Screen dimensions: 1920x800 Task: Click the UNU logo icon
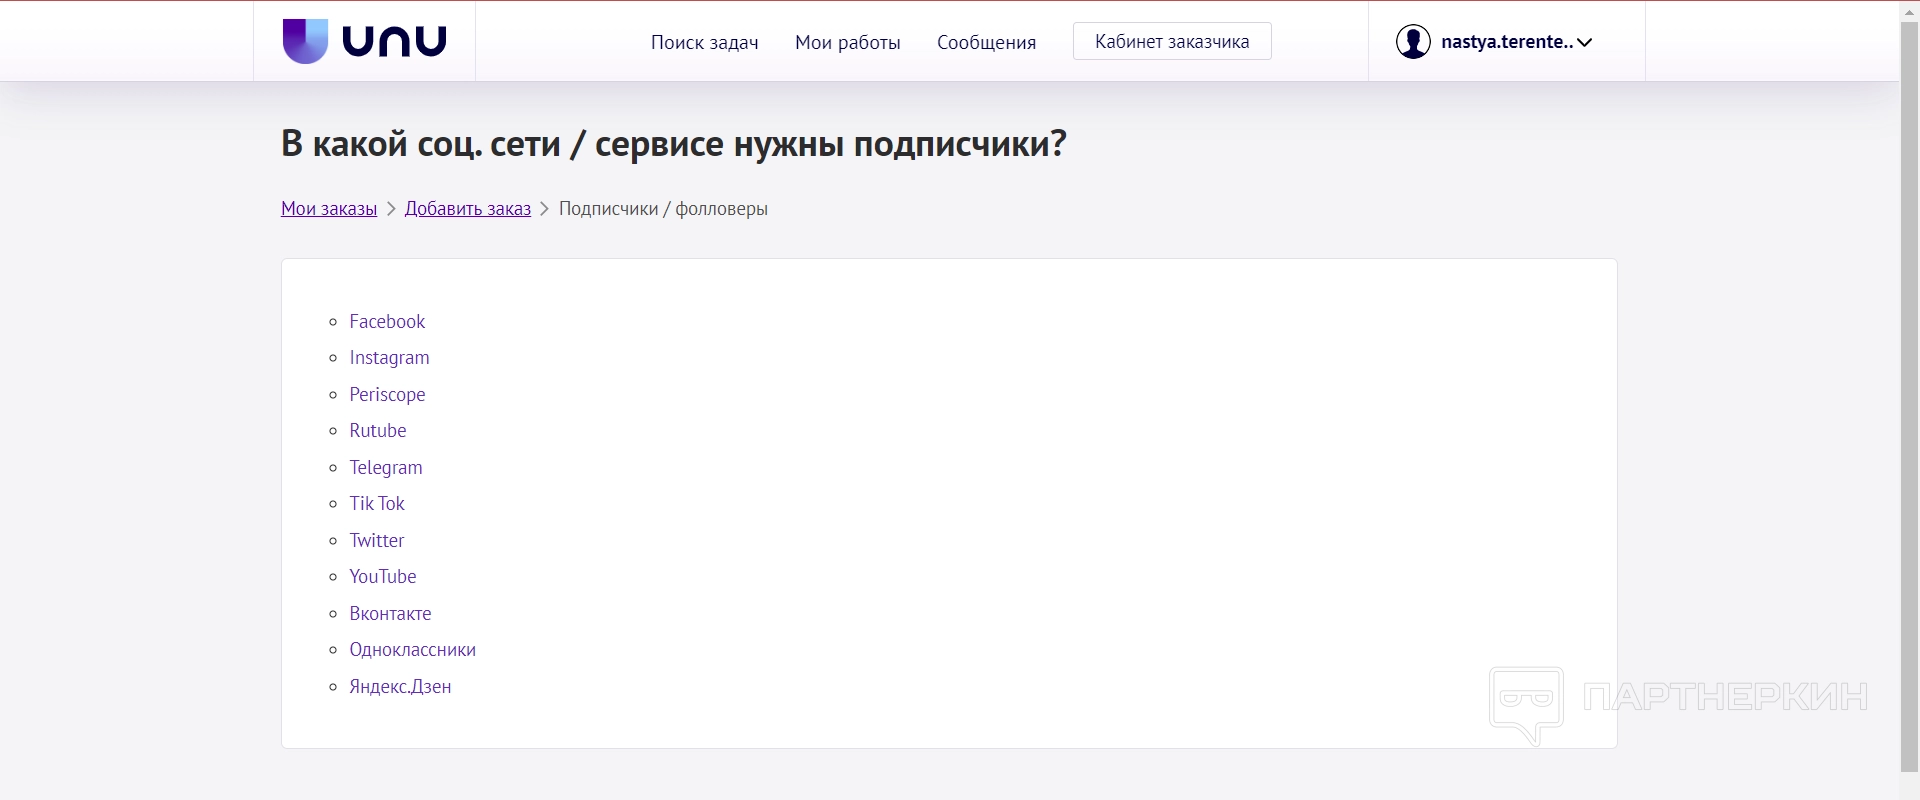[x=306, y=41]
